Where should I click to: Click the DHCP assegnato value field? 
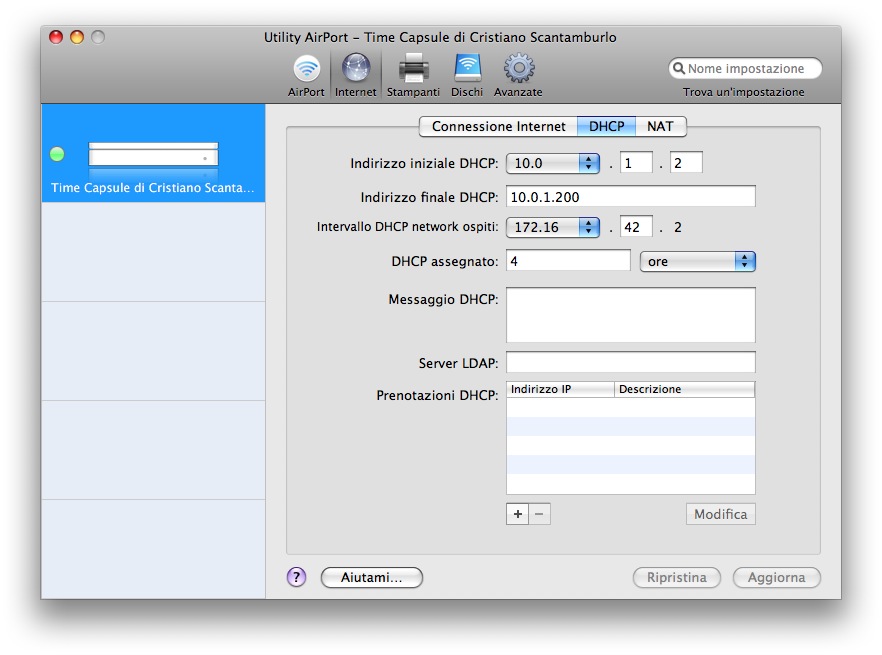click(x=568, y=261)
